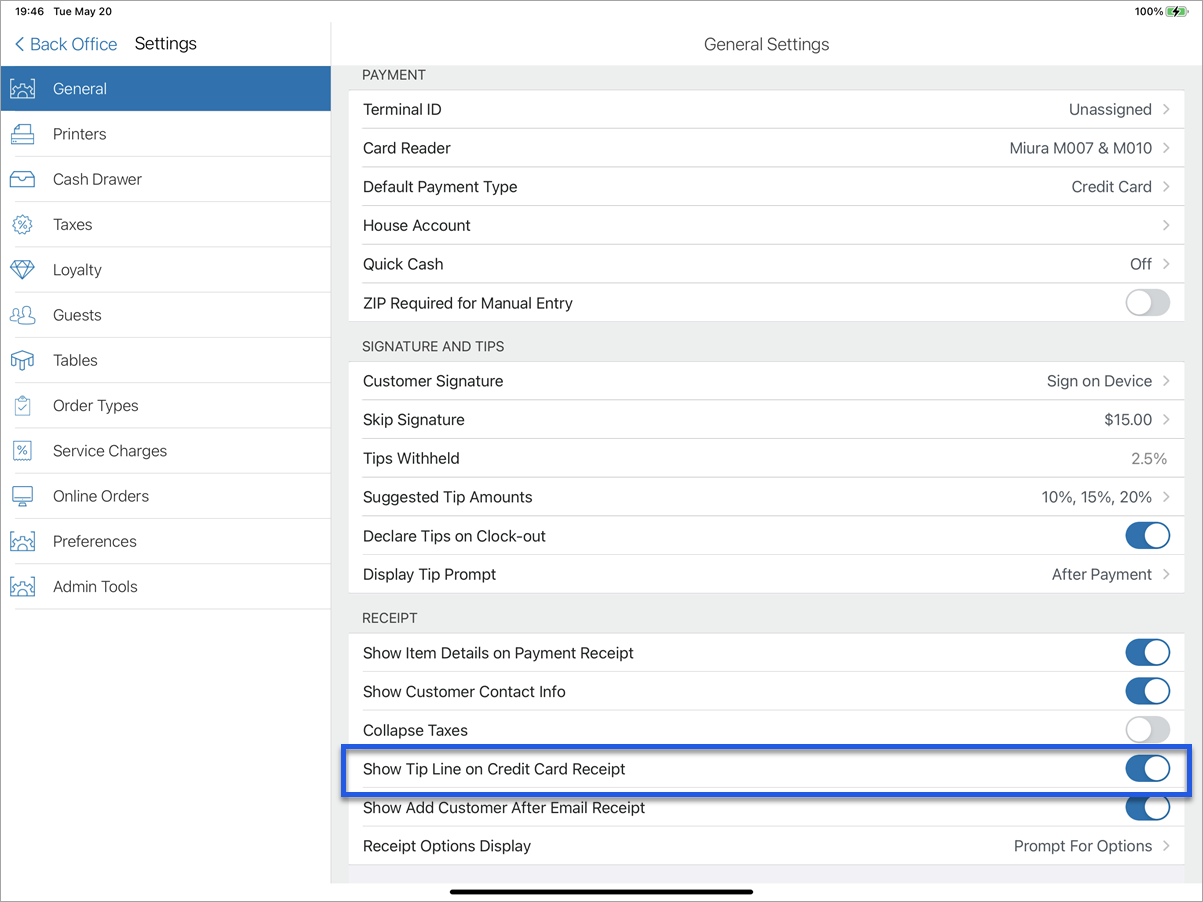The height and width of the screenshot is (902, 1203).
Task: Click the Sign on Device value
Action: 1099,381
